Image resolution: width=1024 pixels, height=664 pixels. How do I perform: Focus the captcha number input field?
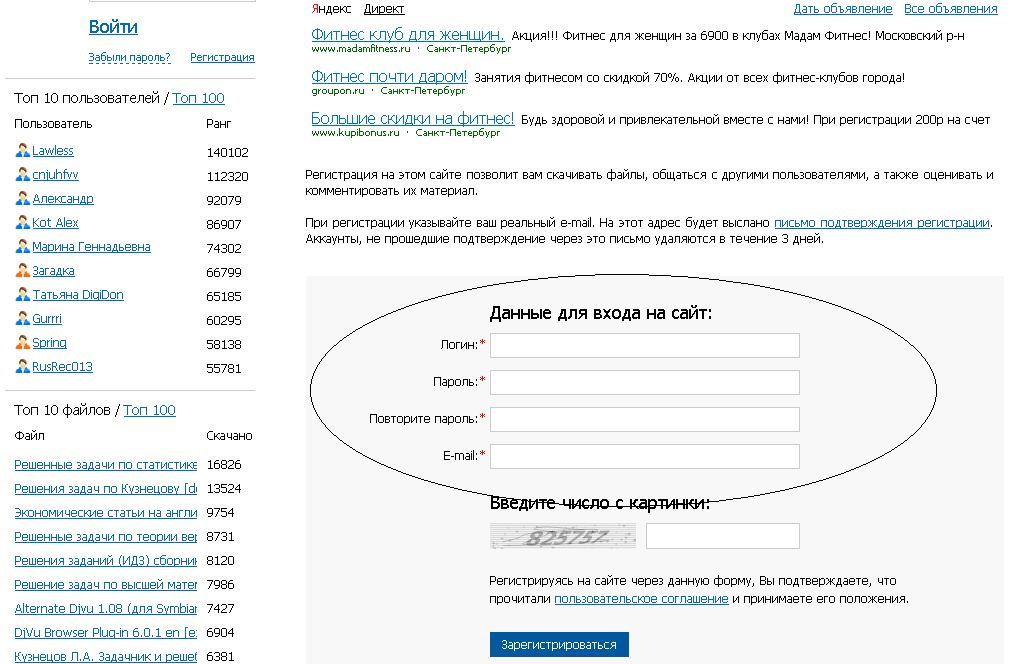click(x=723, y=536)
